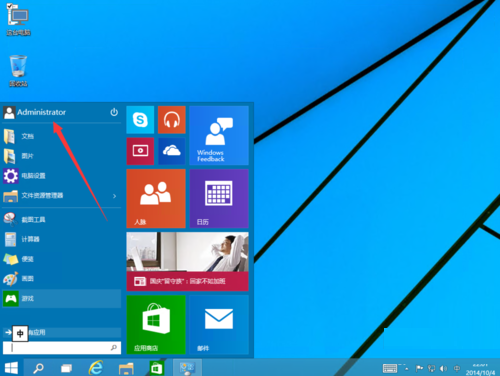This screenshot has width=500, height=376.
Task: Open network tray icon
Action: click(x=432, y=368)
